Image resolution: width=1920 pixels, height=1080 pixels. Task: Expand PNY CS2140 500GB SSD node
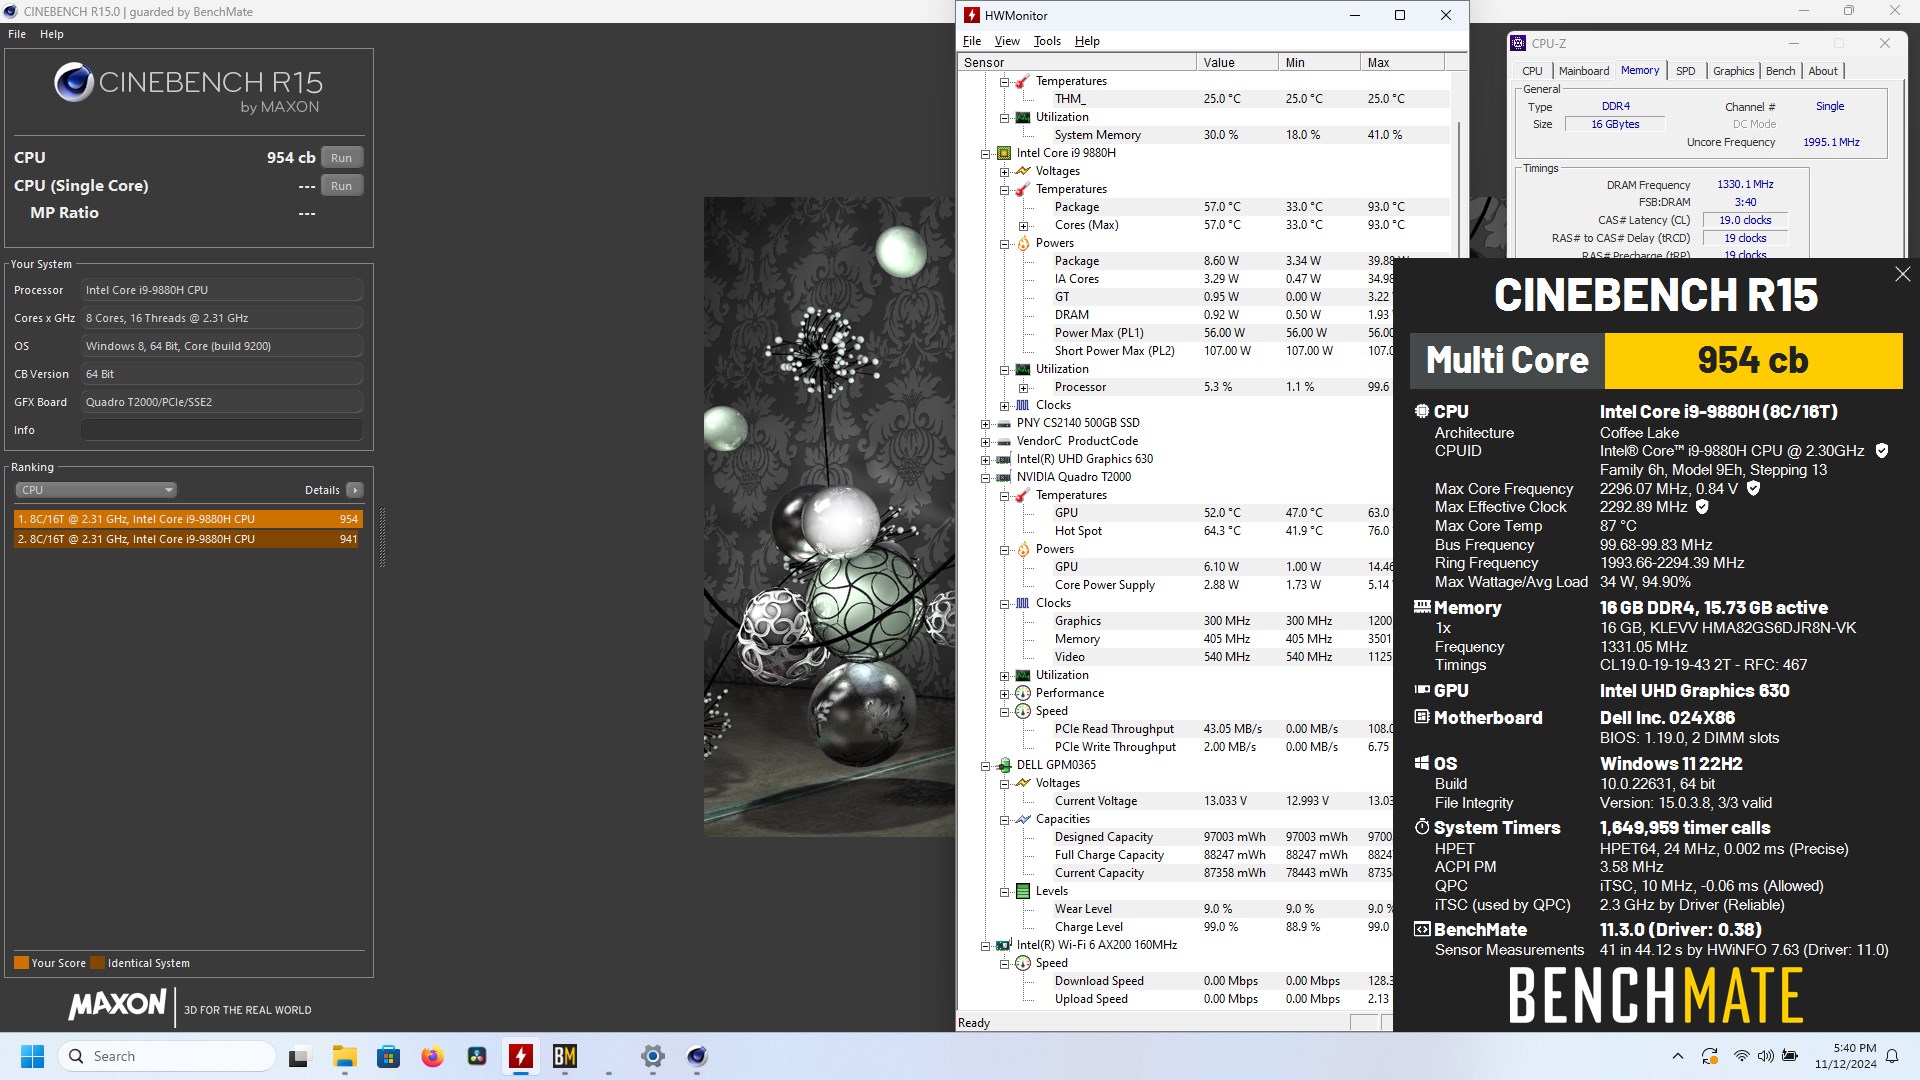pyautogui.click(x=985, y=424)
